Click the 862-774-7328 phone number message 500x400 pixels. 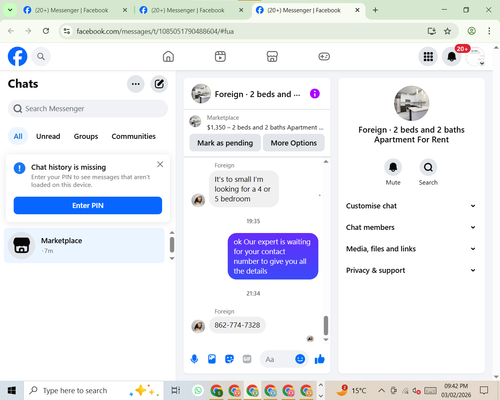pyautogui.click(x=237, y=325)
